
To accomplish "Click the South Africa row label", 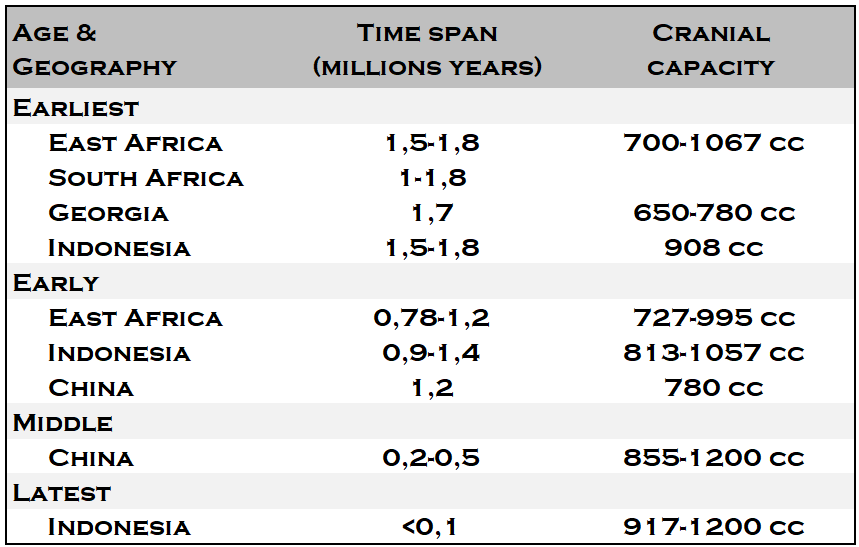I will [146, 178].
